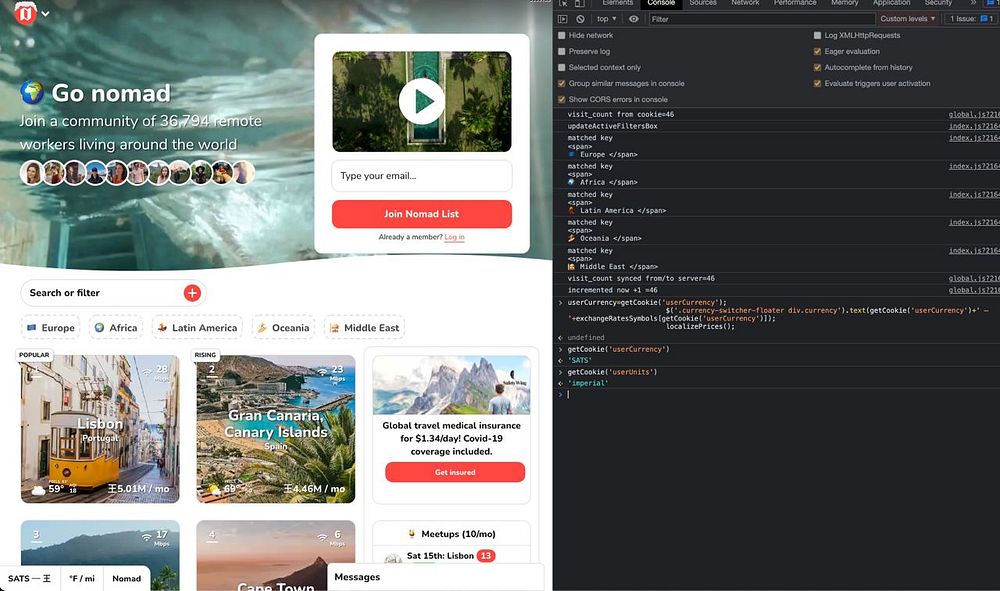
Task: Uncheck the Eager evaluation checkbox
Action: (817, 52)
